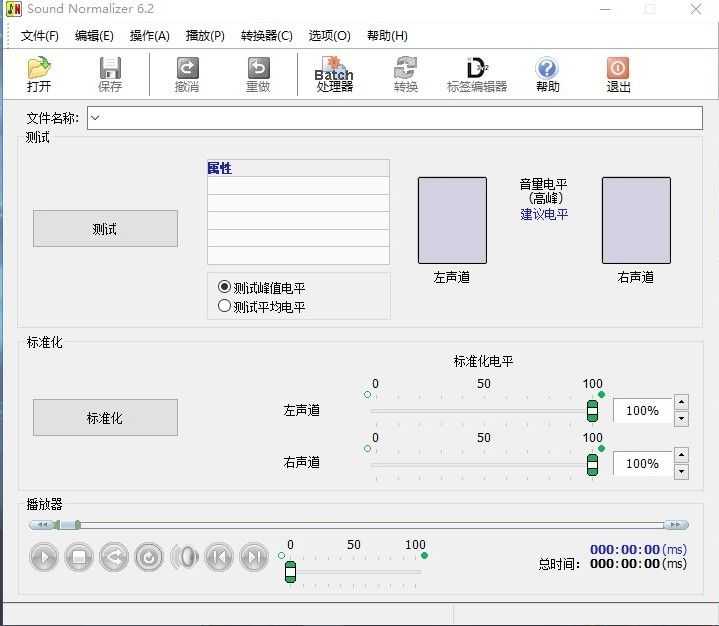Increase 左声道 level with the up spinner
The width and height of the screenshot is (719, 626).
coord(681,402)
